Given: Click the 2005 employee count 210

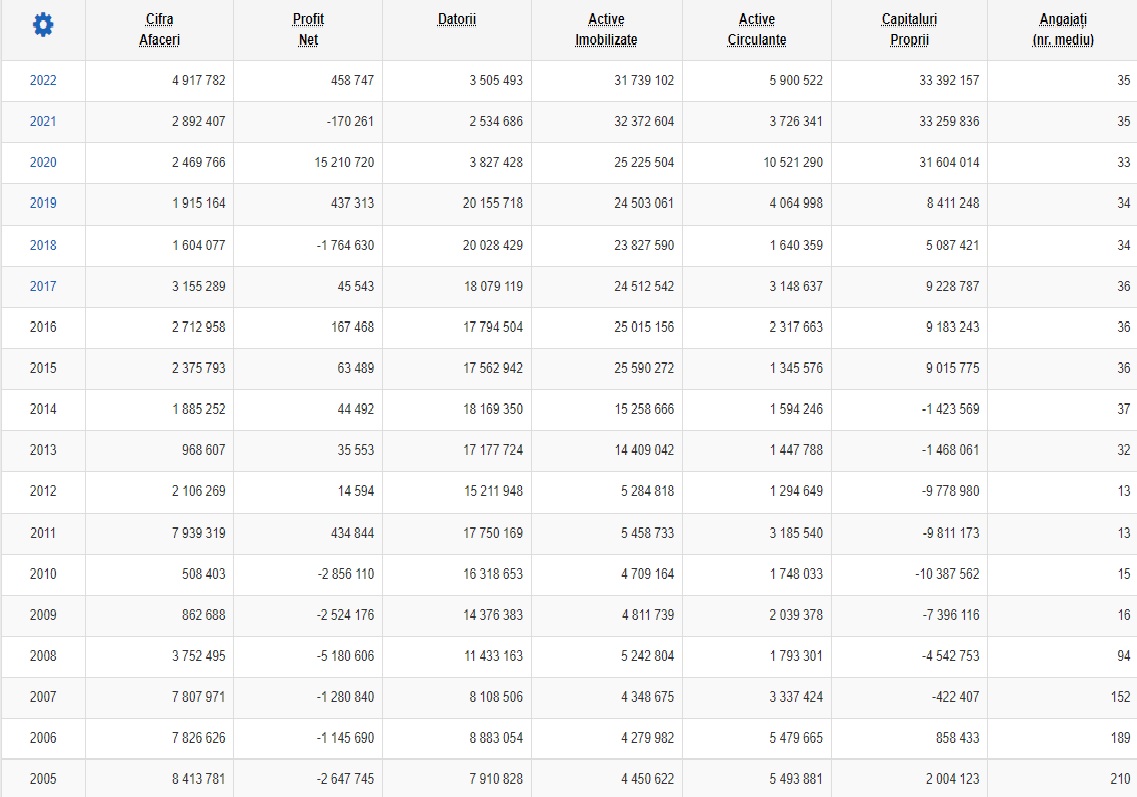Looking at the screenshot, I should click(1120, 779).
